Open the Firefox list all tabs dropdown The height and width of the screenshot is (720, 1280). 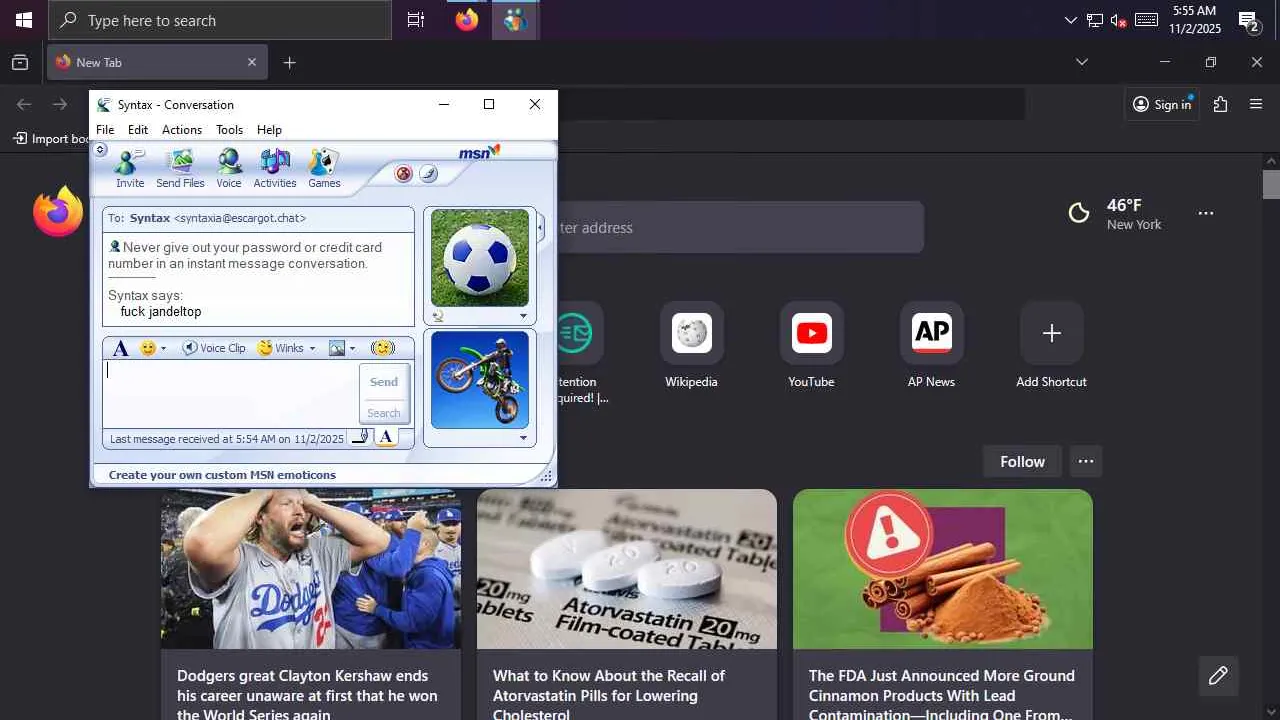coord(1081,62)
